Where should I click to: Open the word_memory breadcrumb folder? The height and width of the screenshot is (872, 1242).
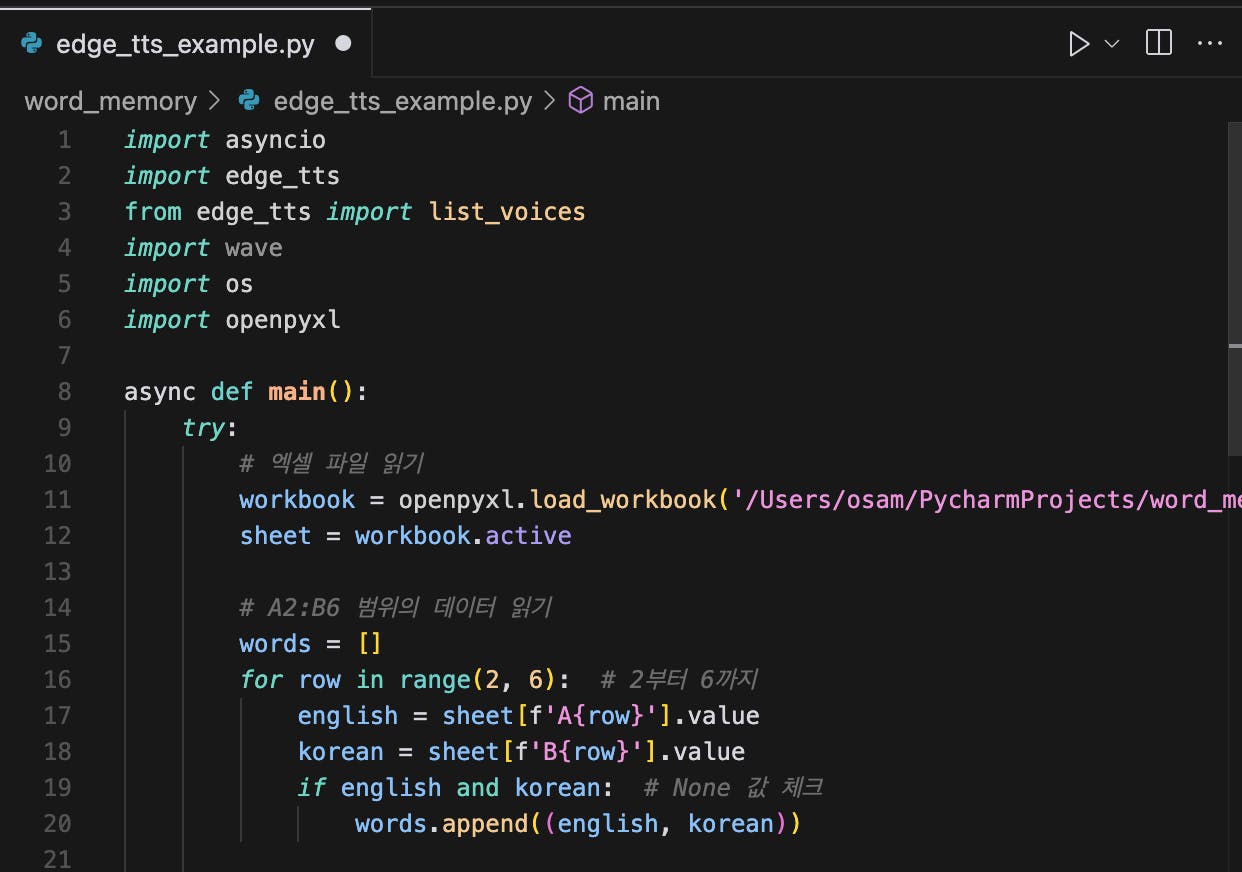pyautogui.click(x=110, y=101)
